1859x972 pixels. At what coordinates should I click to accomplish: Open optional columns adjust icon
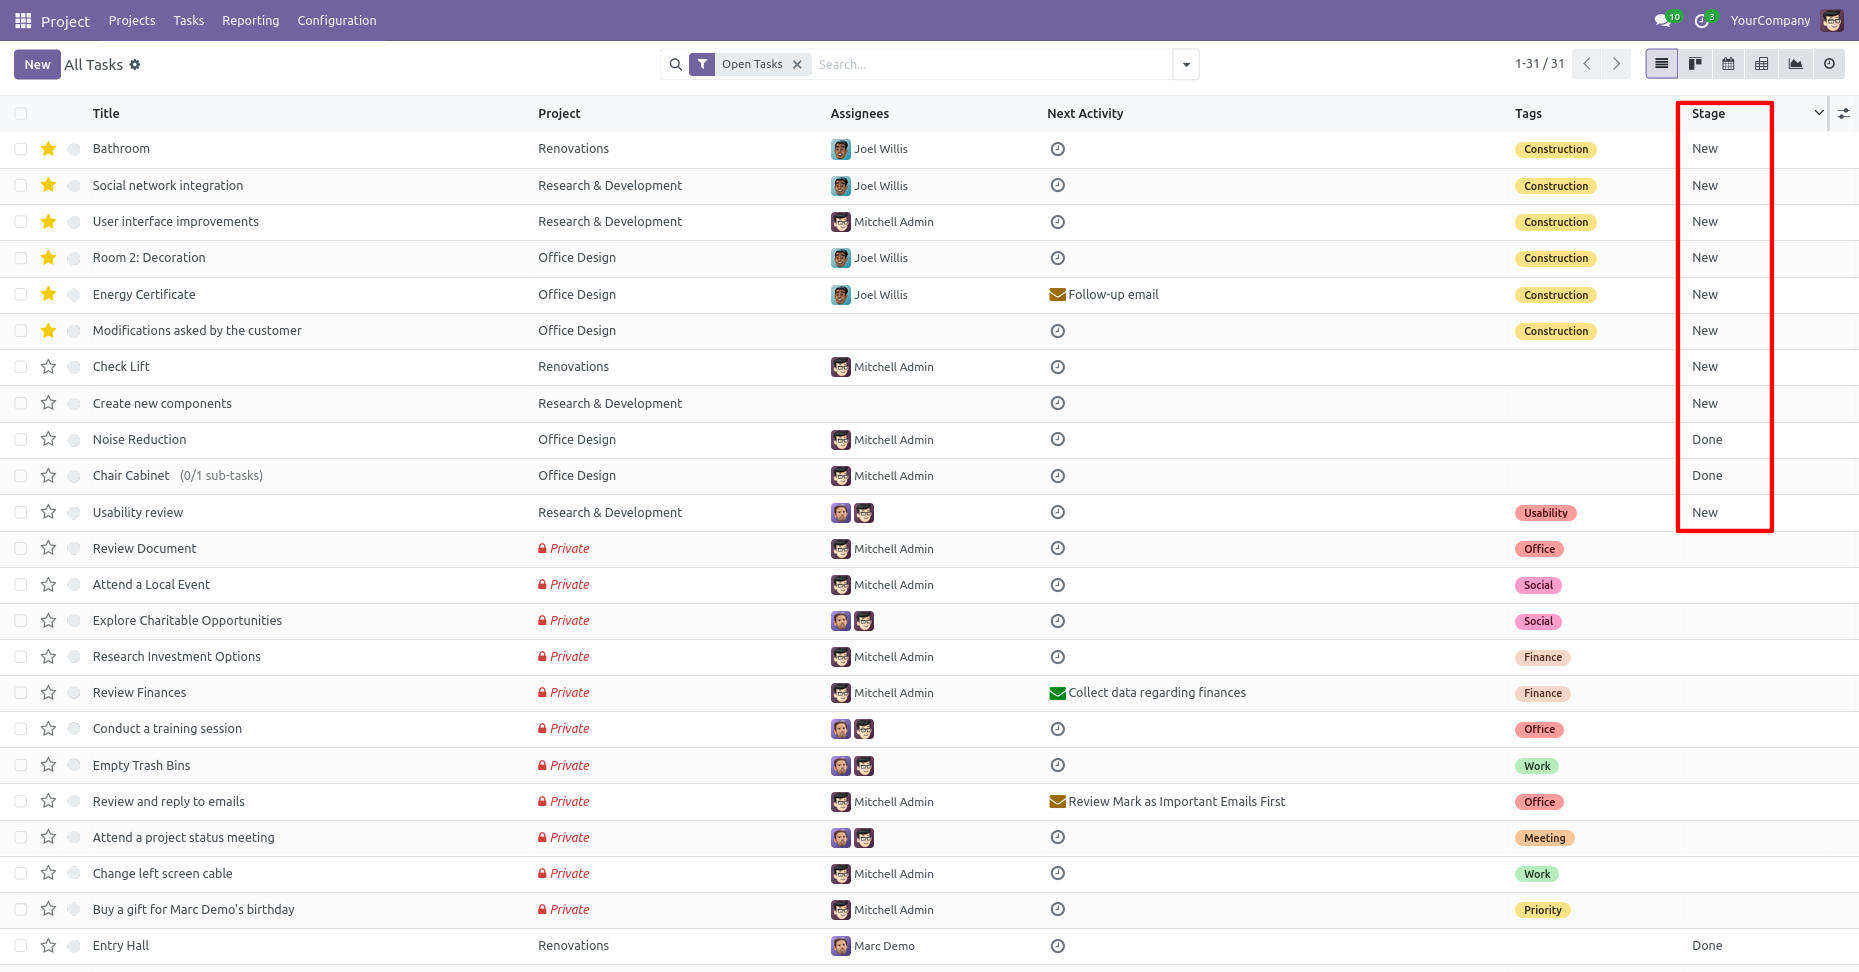(x=1844, y=114)
